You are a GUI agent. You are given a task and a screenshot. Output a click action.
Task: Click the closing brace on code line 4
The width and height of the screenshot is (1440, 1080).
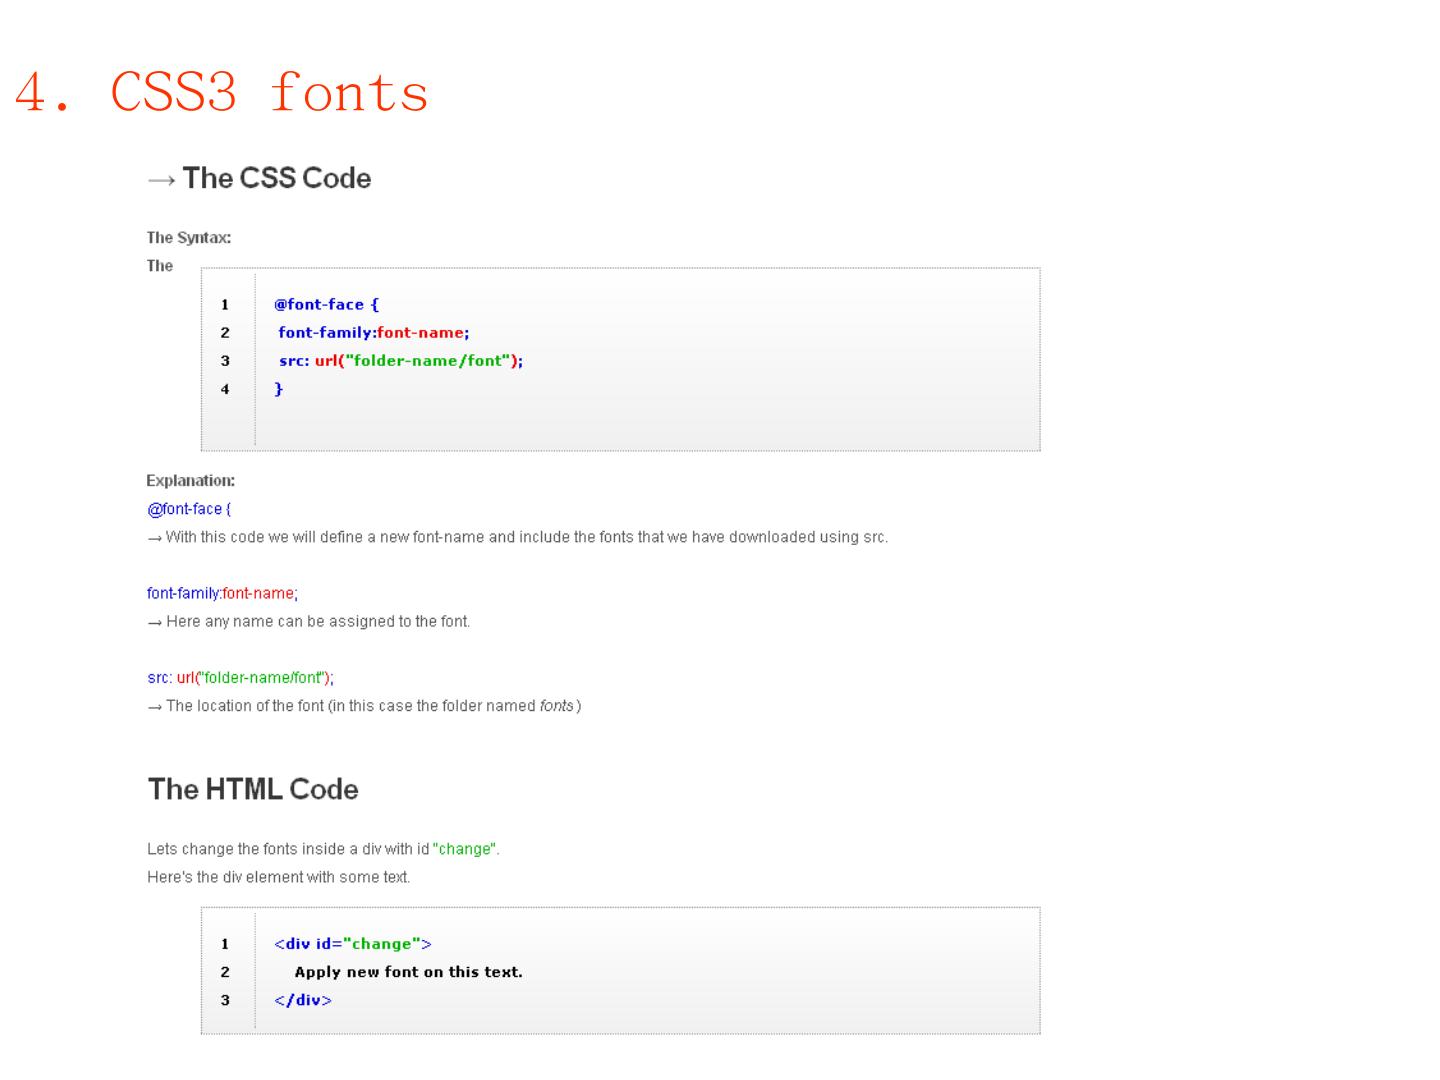pyautogui.click(x=279, y=389)
